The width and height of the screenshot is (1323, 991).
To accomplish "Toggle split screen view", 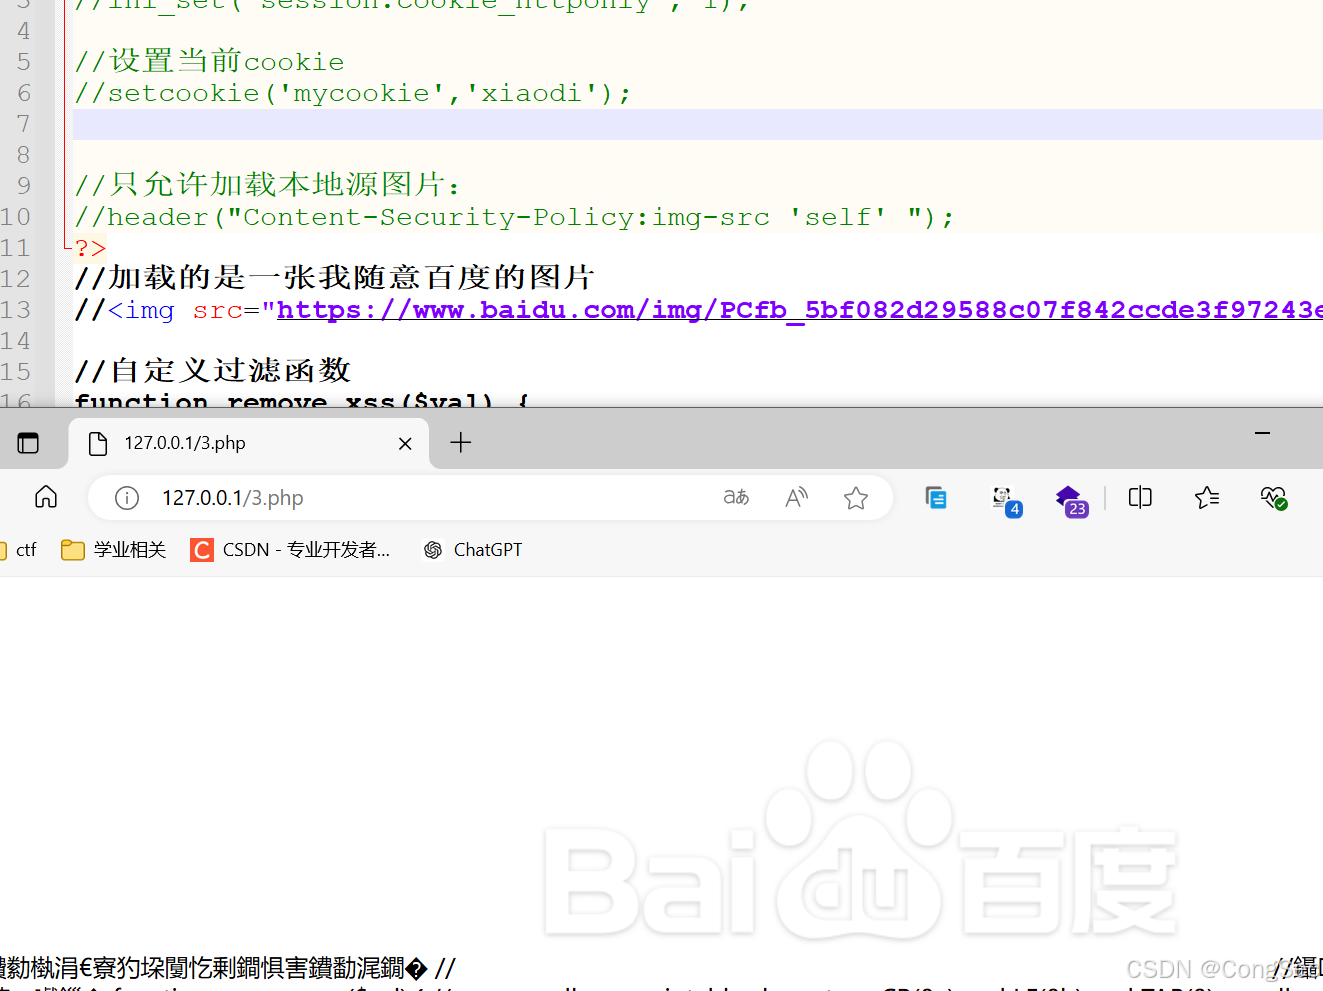I will (1140, 497).
